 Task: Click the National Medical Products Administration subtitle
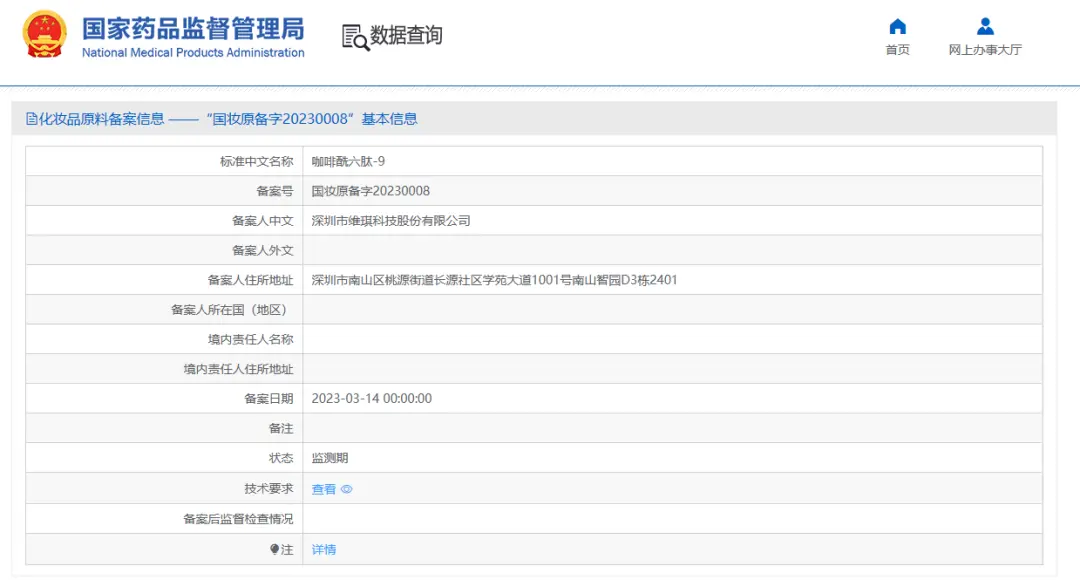tap(193, 53)
